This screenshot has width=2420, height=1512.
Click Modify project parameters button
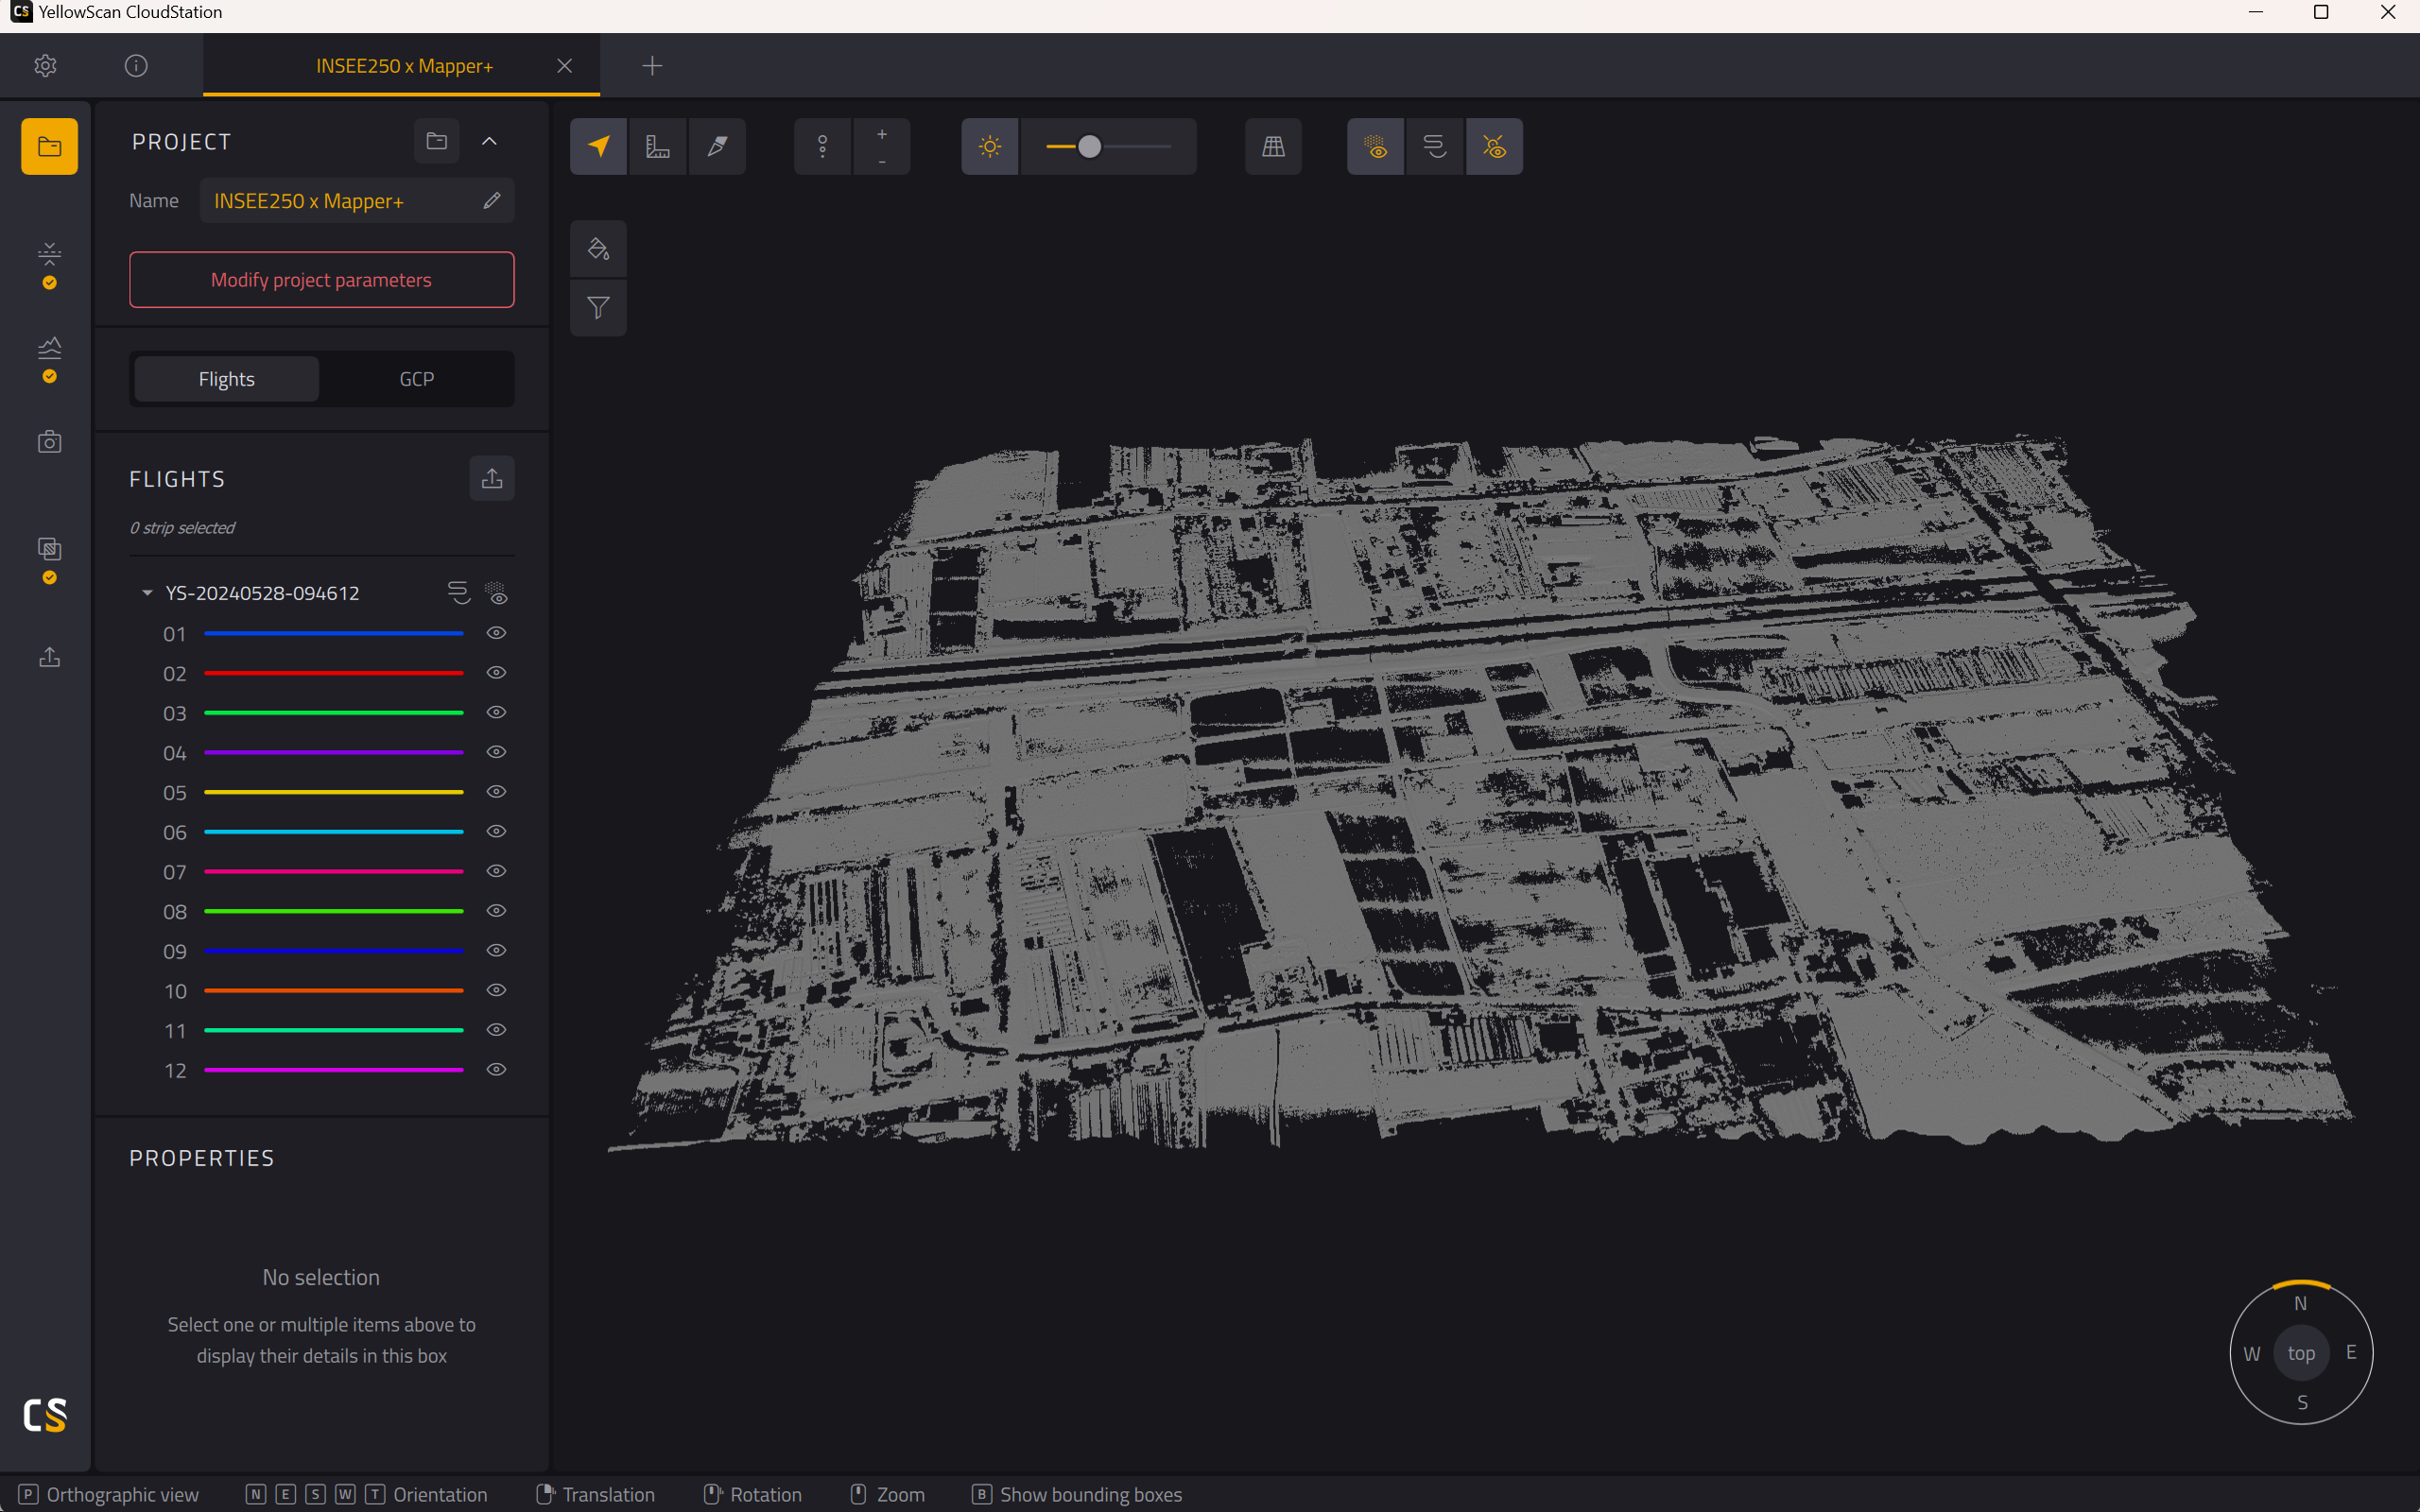[x=322, y=280]
